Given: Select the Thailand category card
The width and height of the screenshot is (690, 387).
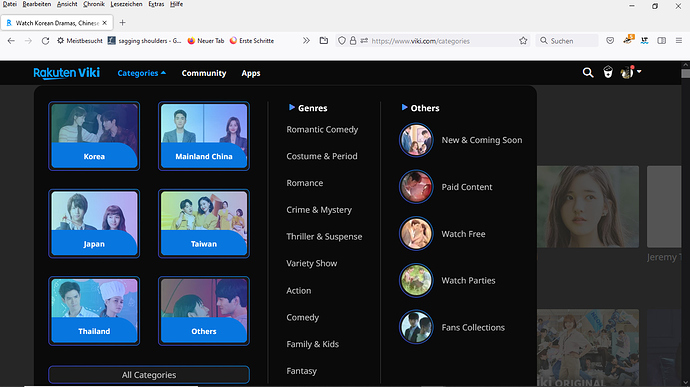Looking at the screenshot, I should click(x=94, y=311).
